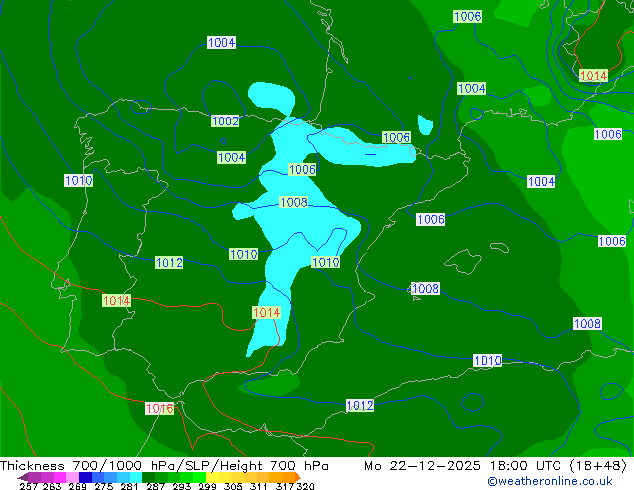
Task: Click the 1012 label near the bottom coastline
Action: tap(360, 406)
